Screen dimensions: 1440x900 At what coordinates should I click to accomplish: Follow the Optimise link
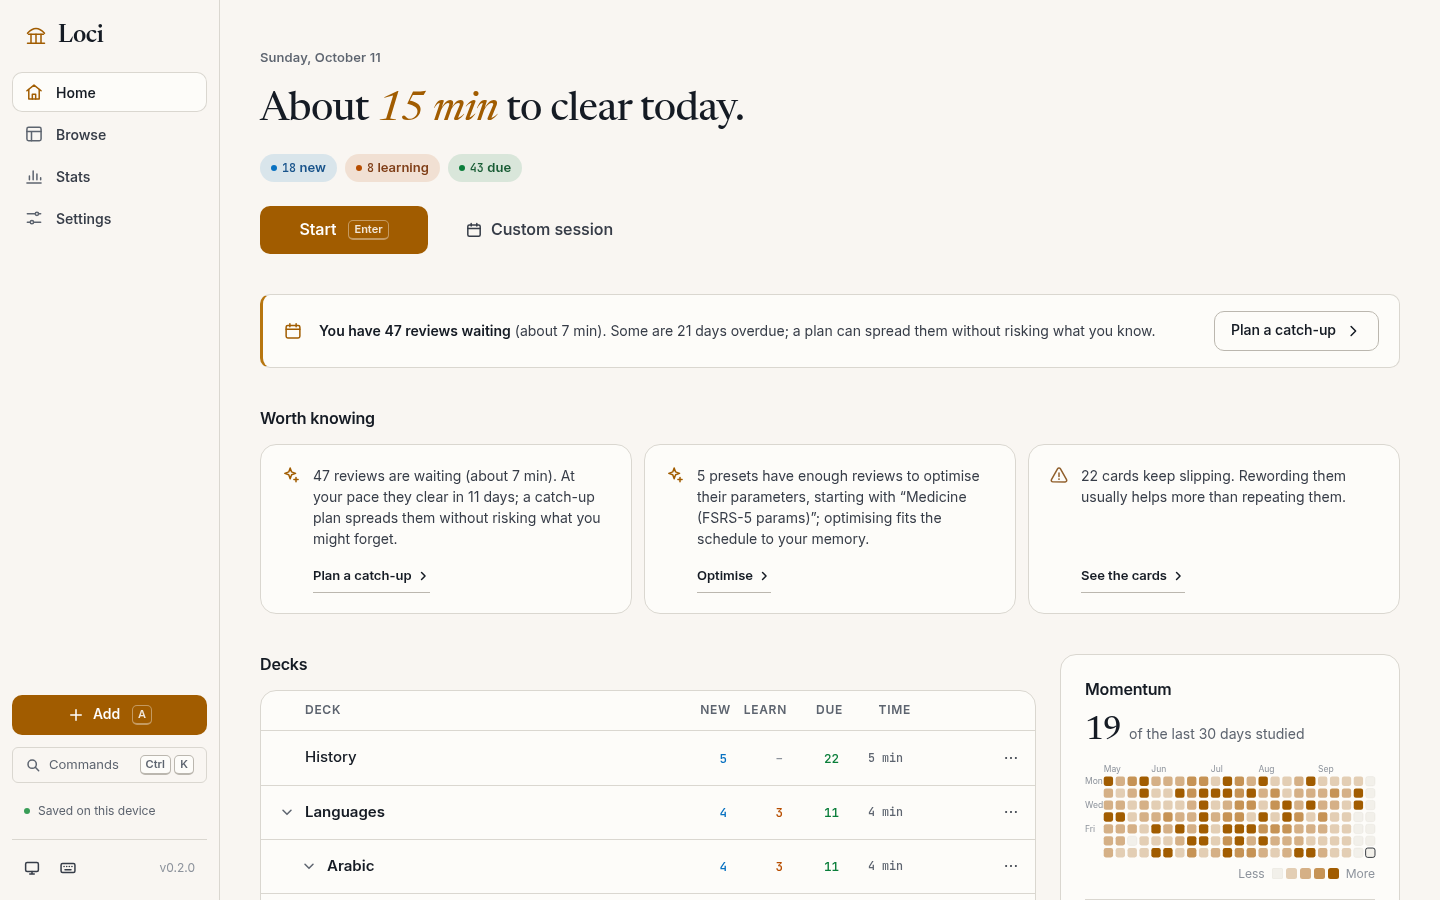[734, 576]
